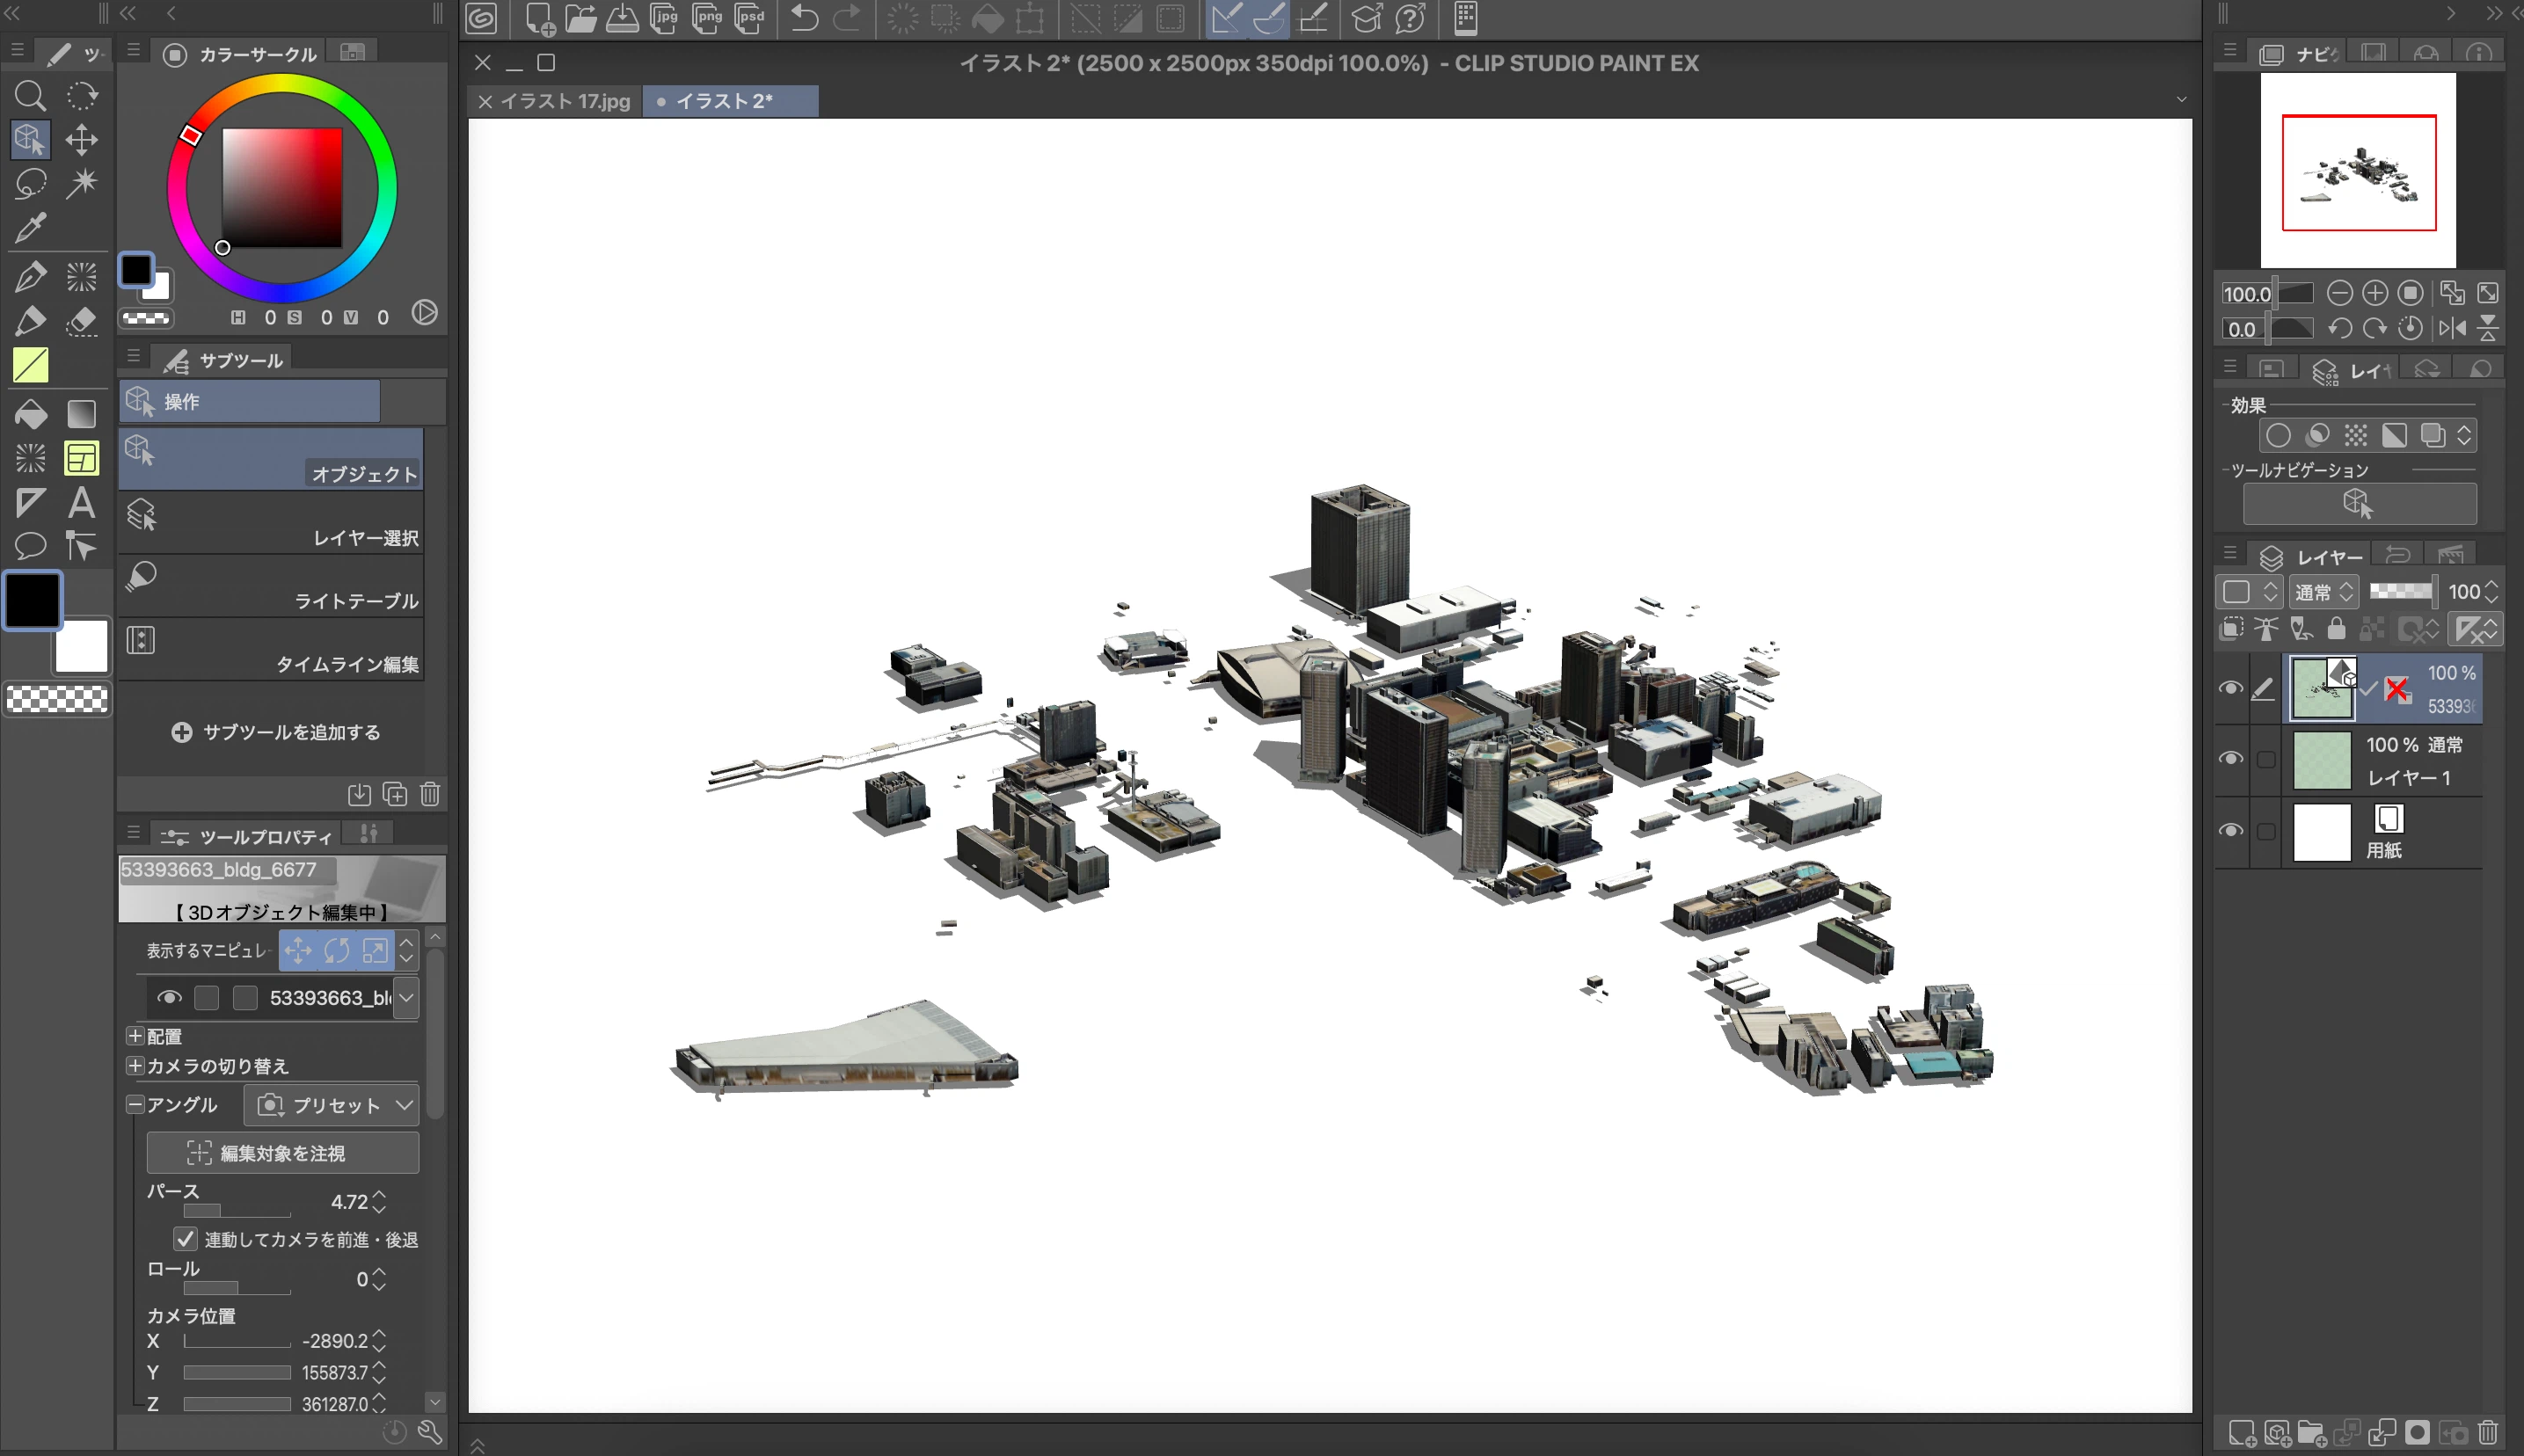Zoom in using Navigator plus icon
Image resolution: width=2524 pixels, height=1456 pixels.
coord(2375,293)
